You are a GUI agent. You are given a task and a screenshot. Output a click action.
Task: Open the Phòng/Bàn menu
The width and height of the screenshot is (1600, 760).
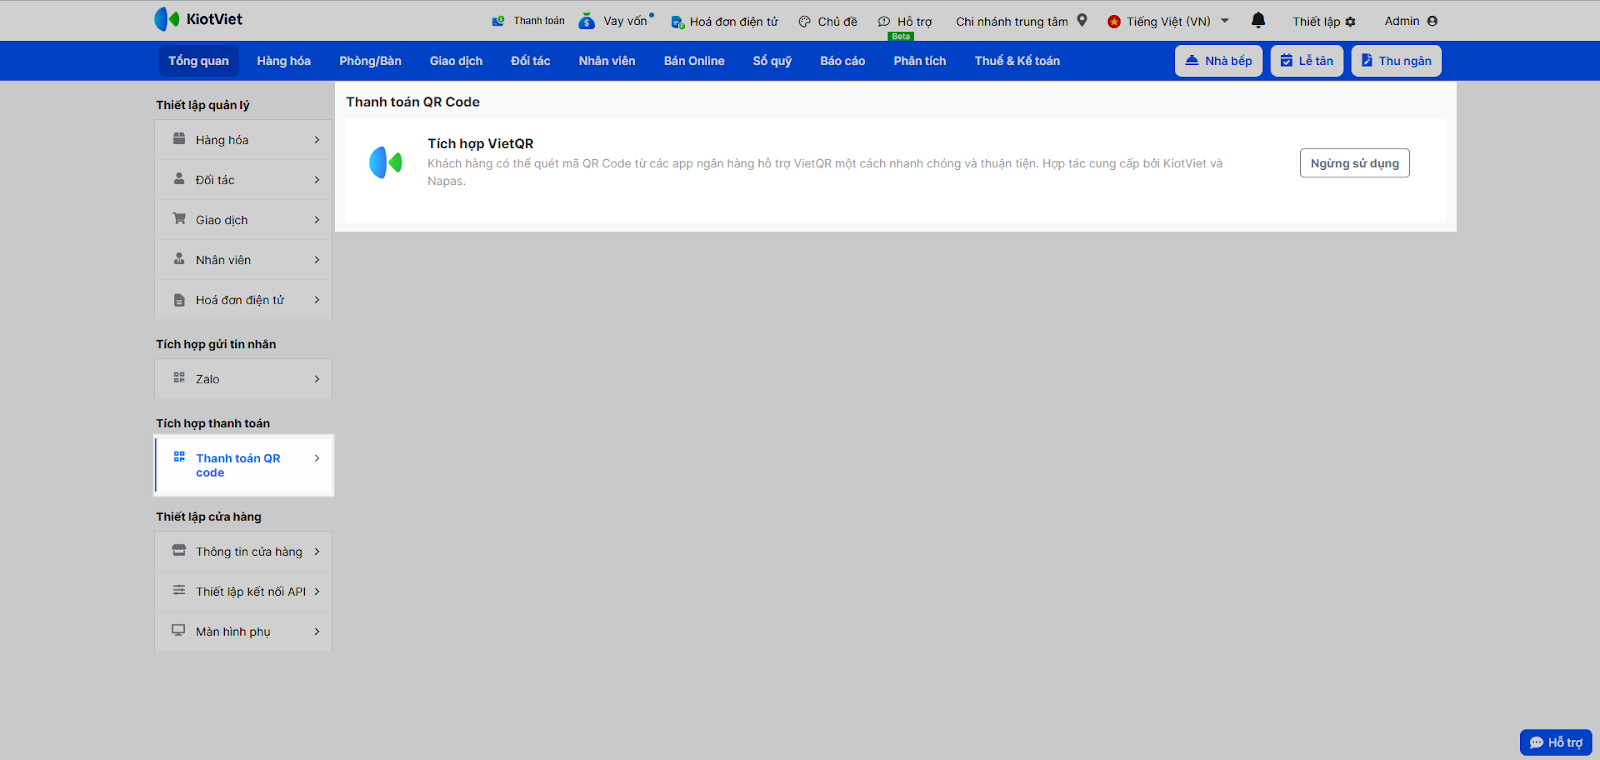pos(370,61)
